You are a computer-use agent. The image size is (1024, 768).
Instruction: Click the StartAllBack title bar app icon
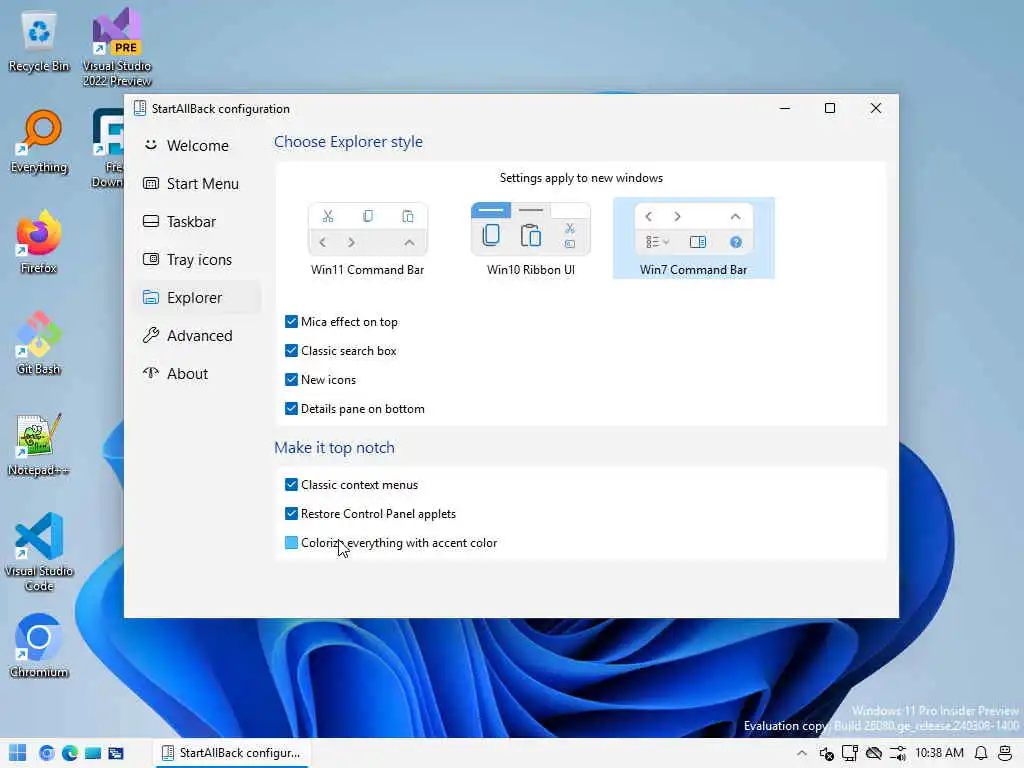pos(140,108)
